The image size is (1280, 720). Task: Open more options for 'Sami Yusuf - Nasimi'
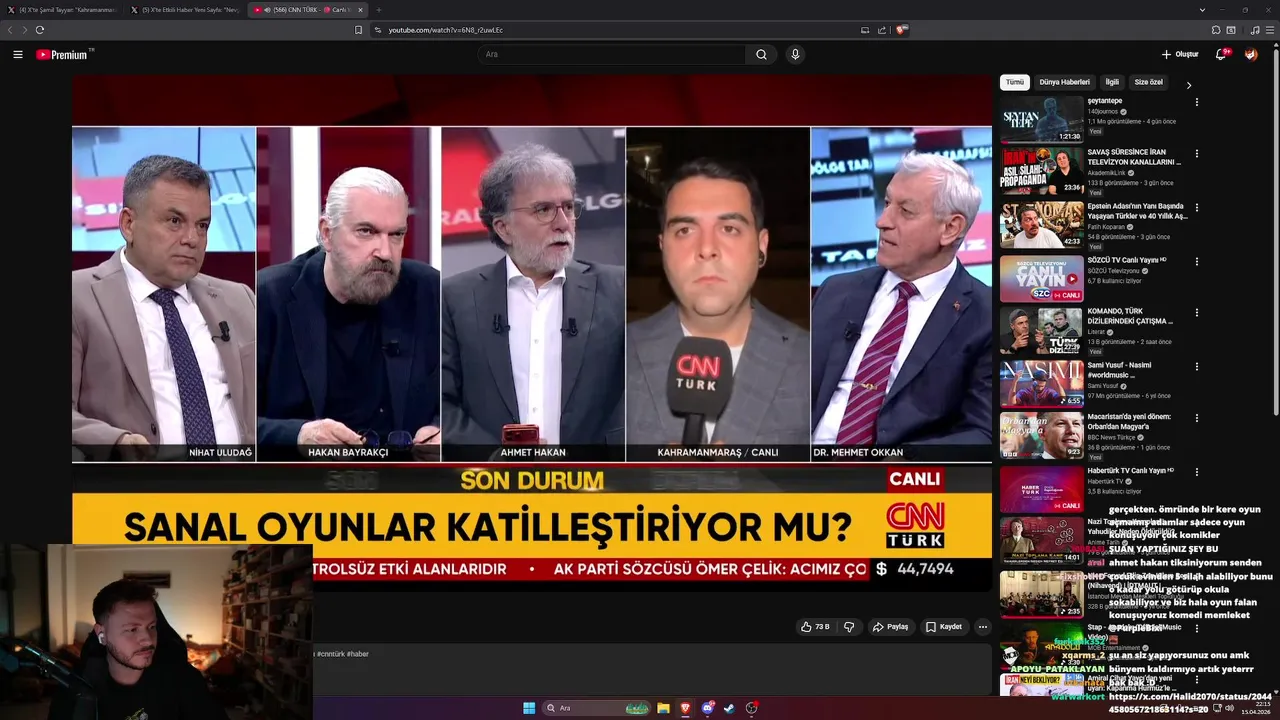(x=1196, y=366)
